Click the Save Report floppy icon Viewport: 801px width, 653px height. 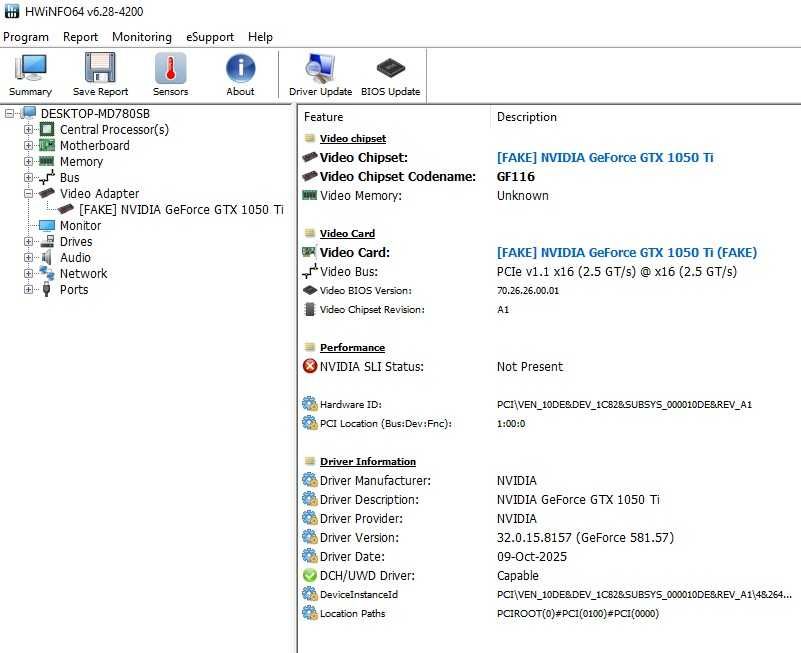[x=100, y=67]
